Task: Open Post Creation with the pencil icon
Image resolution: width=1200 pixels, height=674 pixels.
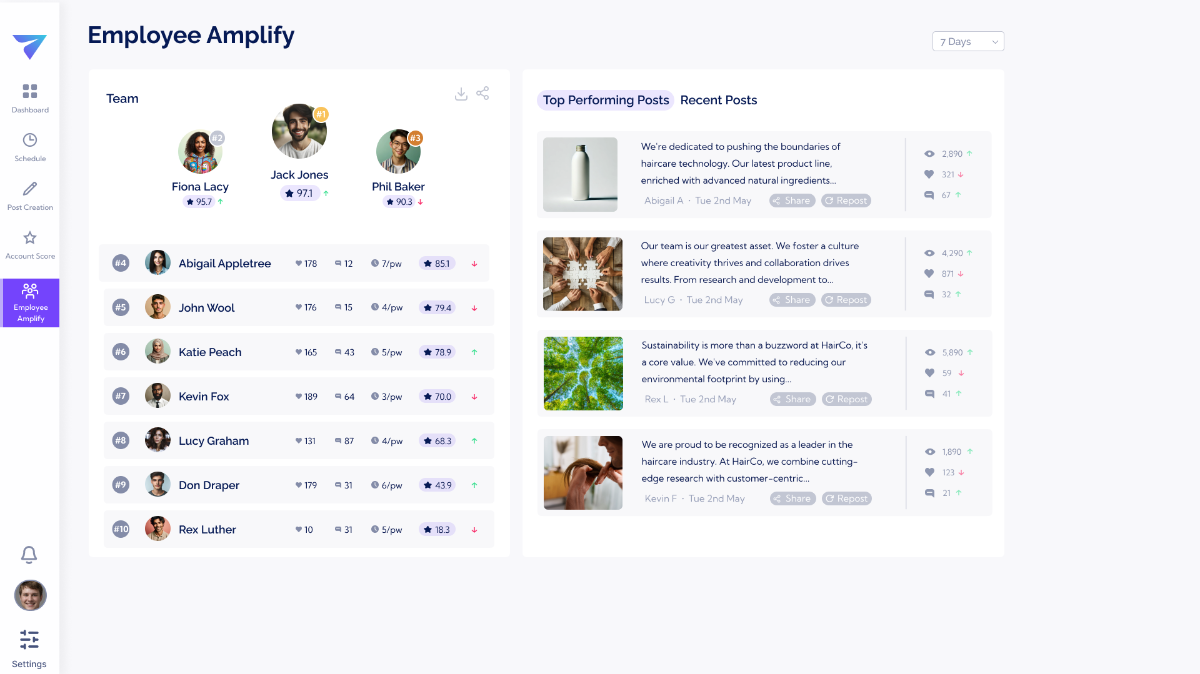Action: 30,189
